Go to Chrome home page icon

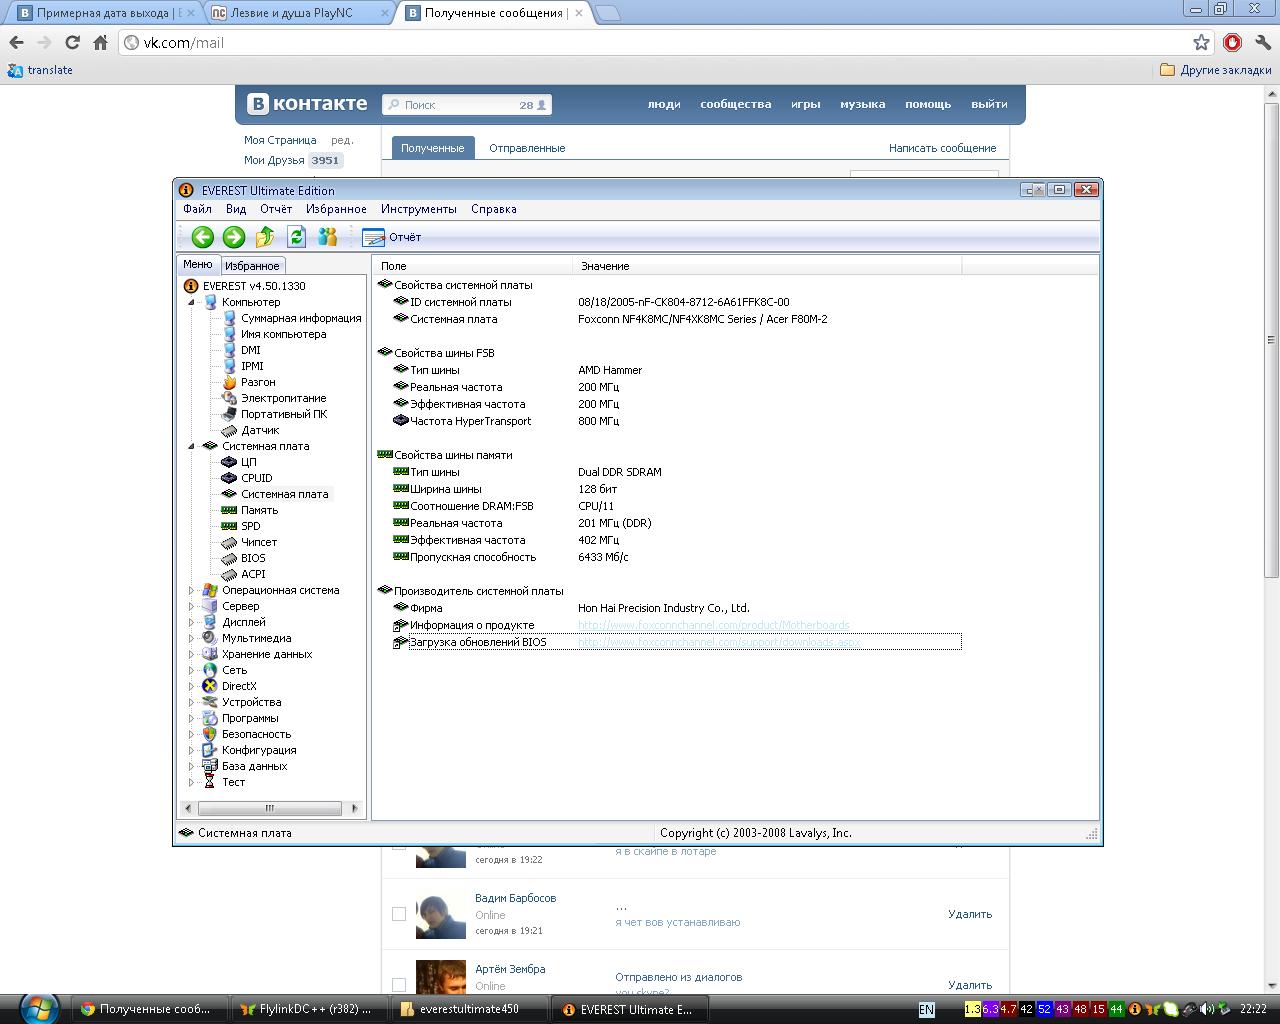(100, 42)
